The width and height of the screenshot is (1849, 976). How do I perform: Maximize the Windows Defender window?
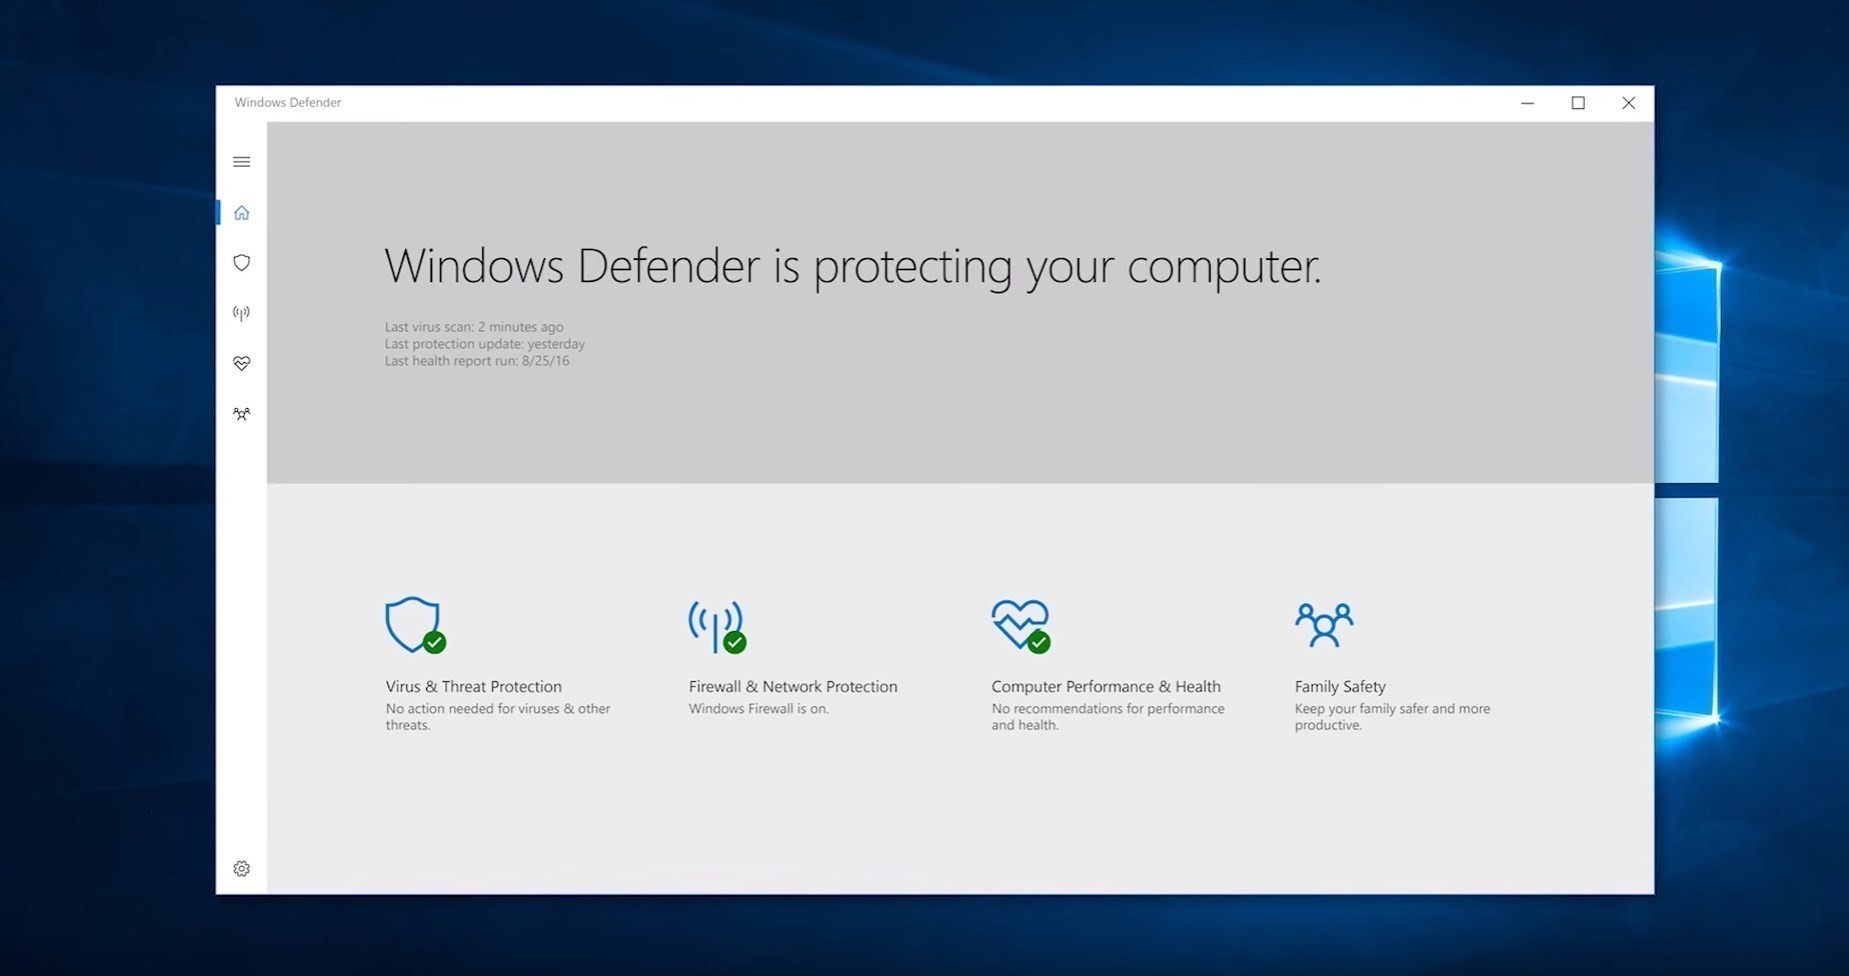point(1578,103)
